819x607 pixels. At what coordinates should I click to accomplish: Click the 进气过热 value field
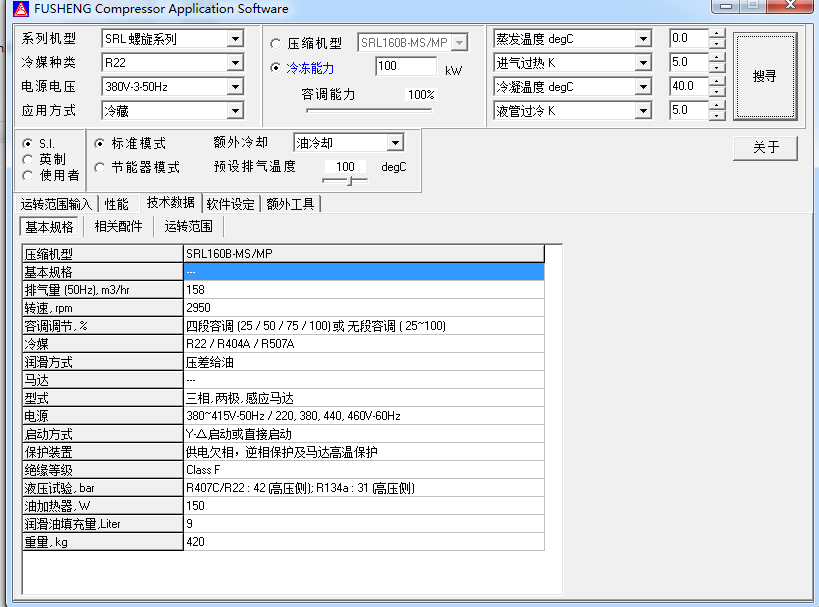pyautogui.click(x=688, y=62)
